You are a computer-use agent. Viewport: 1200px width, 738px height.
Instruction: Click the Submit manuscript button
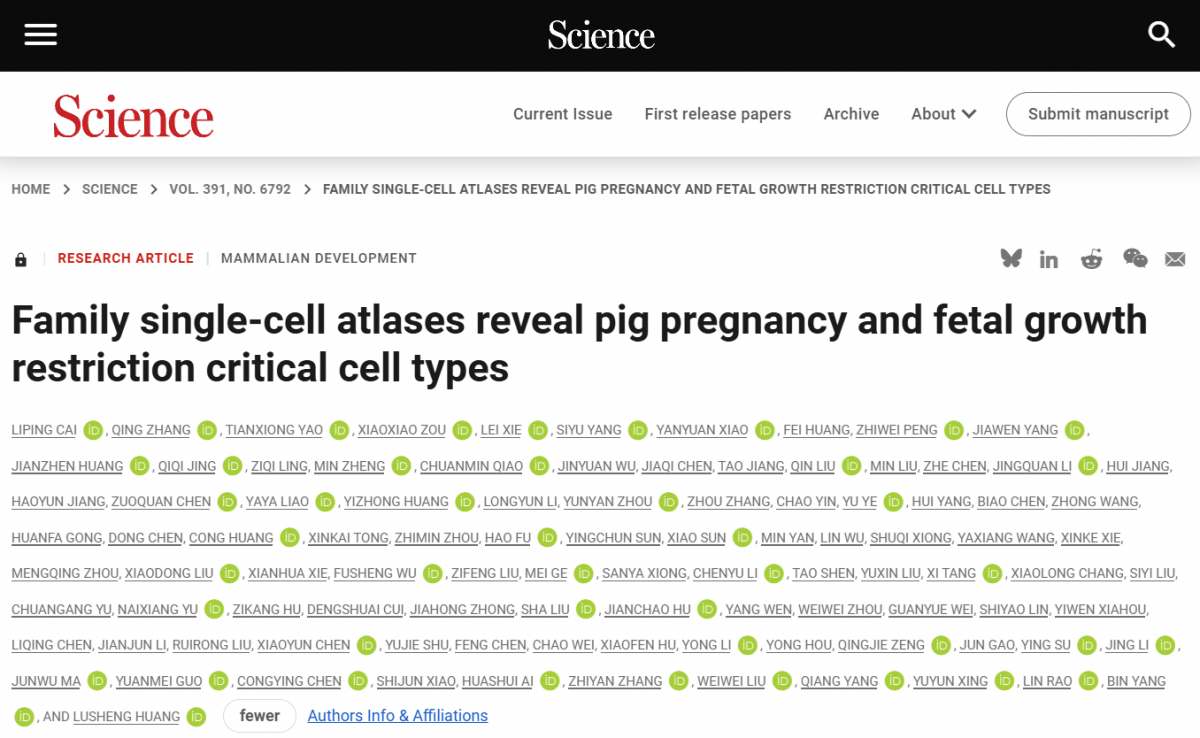point(1097,114)
